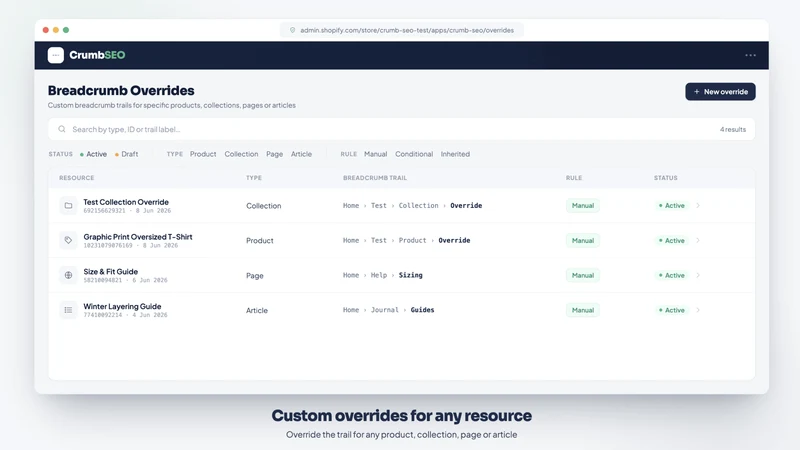Focus the search by type field
Screen dimensions: 800x450
point(402,129)
